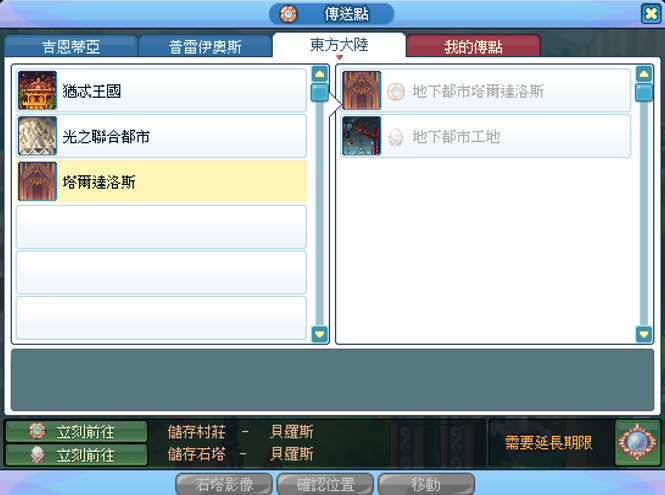Click the 塔爾達洛斯 town thumbnail icon
Viewport: 665px width, 495px height.
pos(37,181)
